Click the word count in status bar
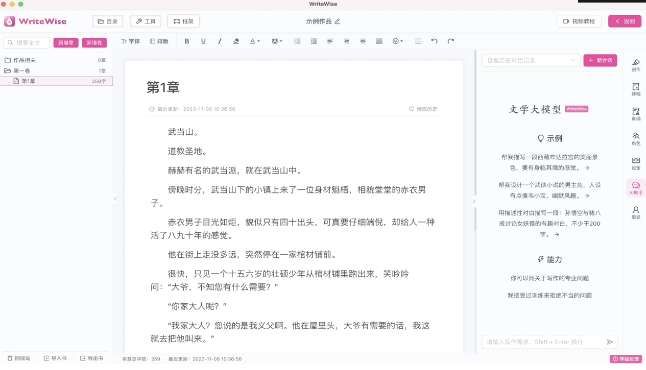646x370 pixels. 141,359
